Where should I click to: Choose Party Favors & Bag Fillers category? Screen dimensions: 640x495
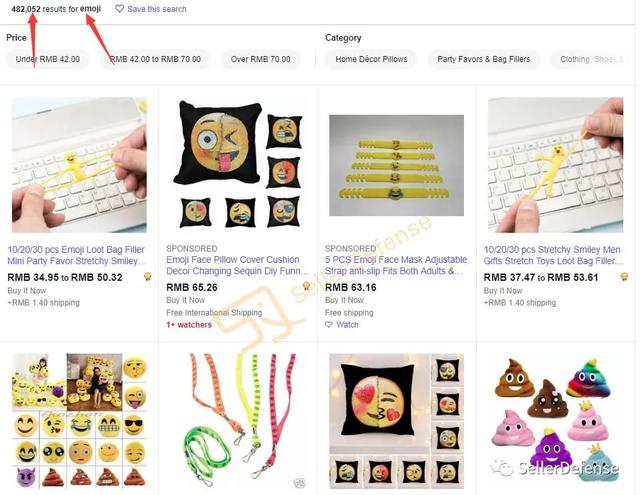click(484, 59)
